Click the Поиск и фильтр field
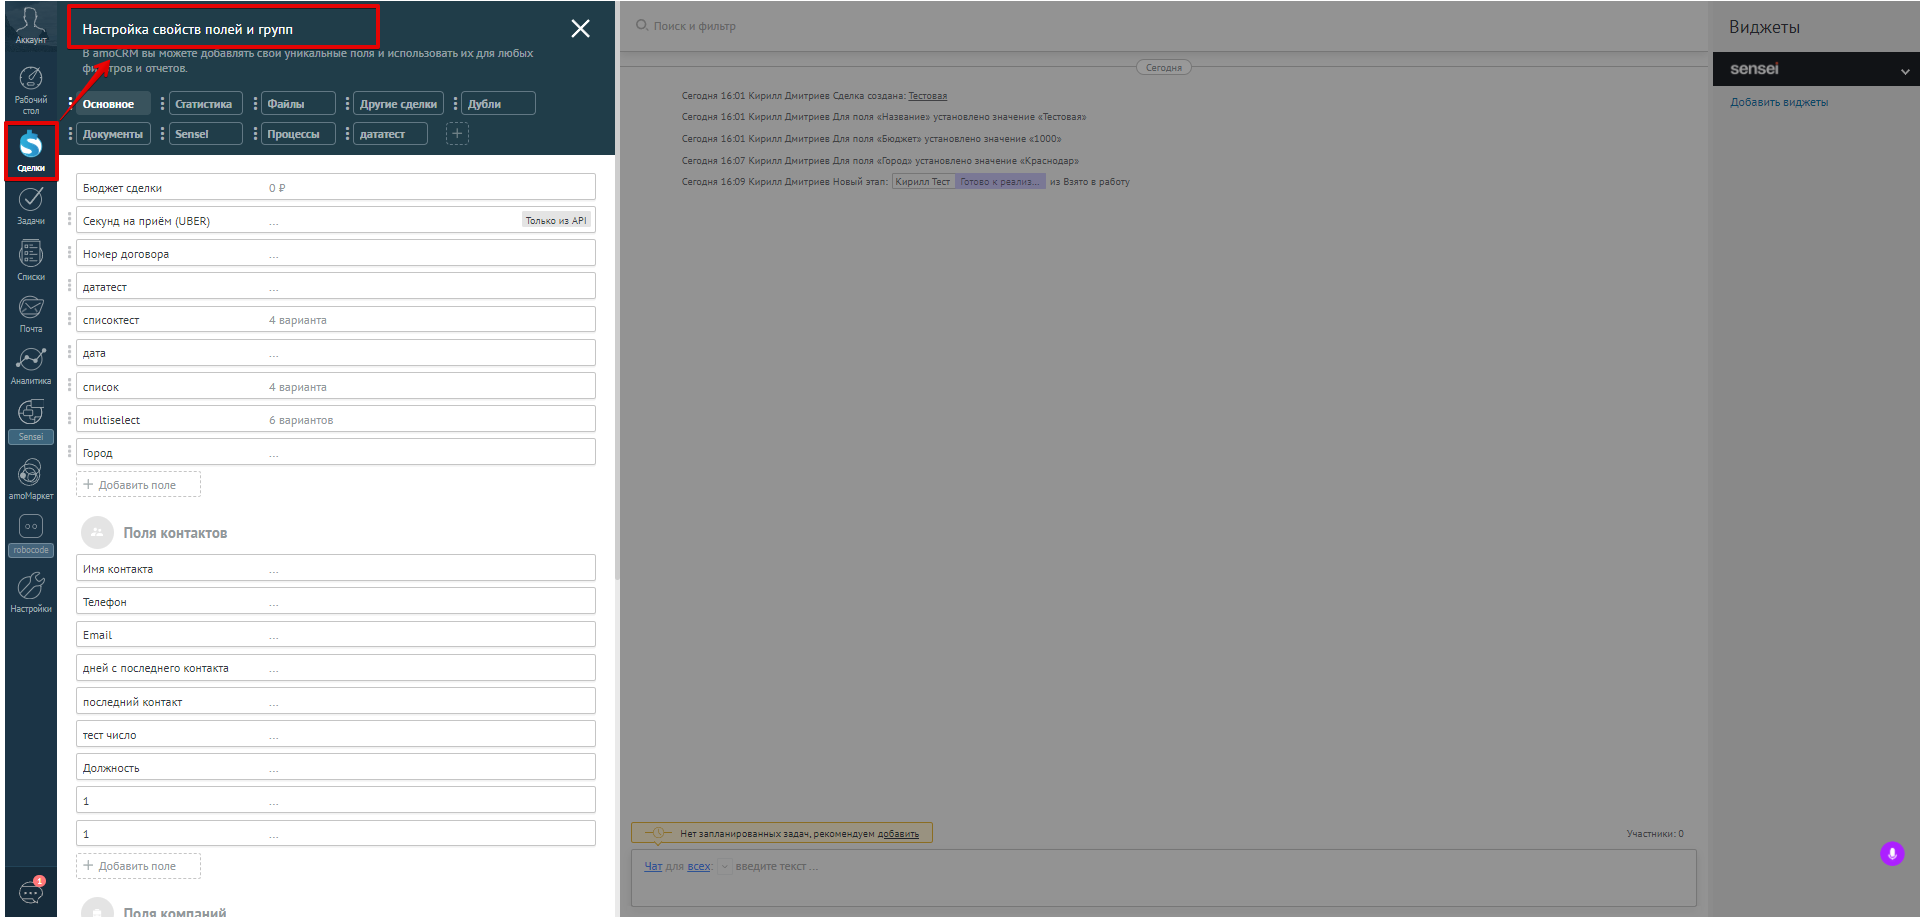This screenshot has height=917, width=1920. point(694,26)
